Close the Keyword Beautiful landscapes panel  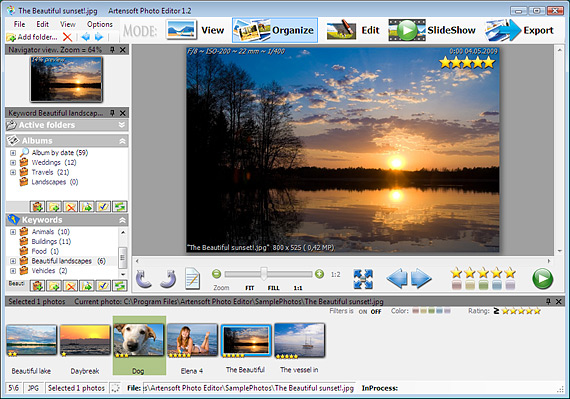pyautogui.click(x=123, y=113)
